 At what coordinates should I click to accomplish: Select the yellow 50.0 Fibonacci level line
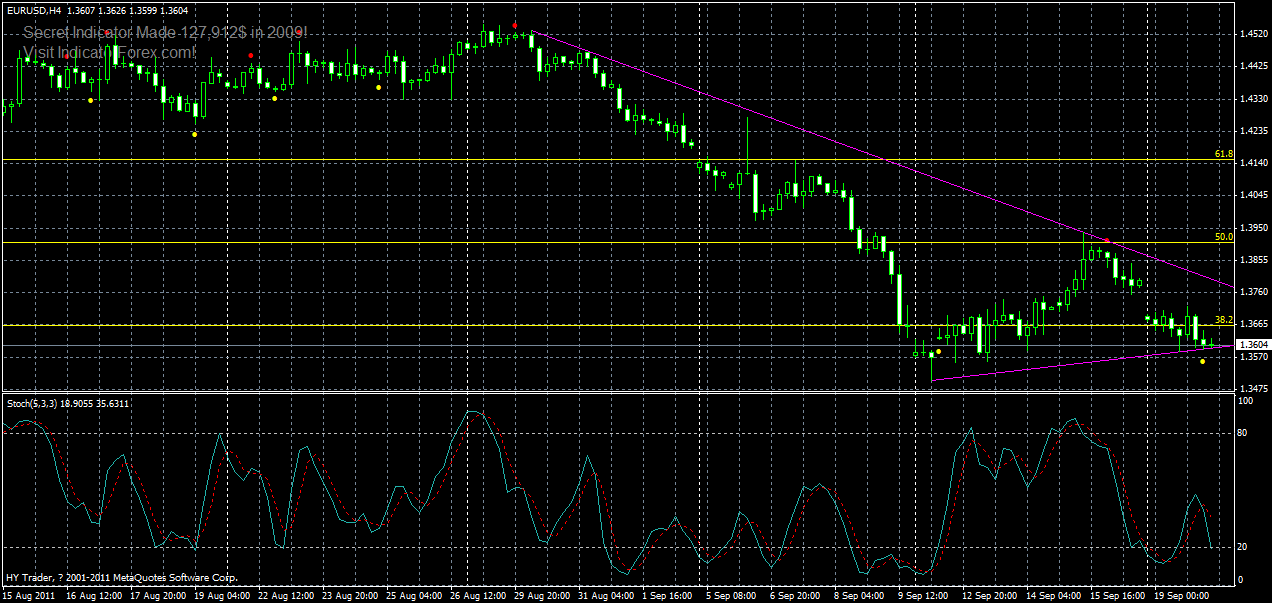click(x=600, y=240)
